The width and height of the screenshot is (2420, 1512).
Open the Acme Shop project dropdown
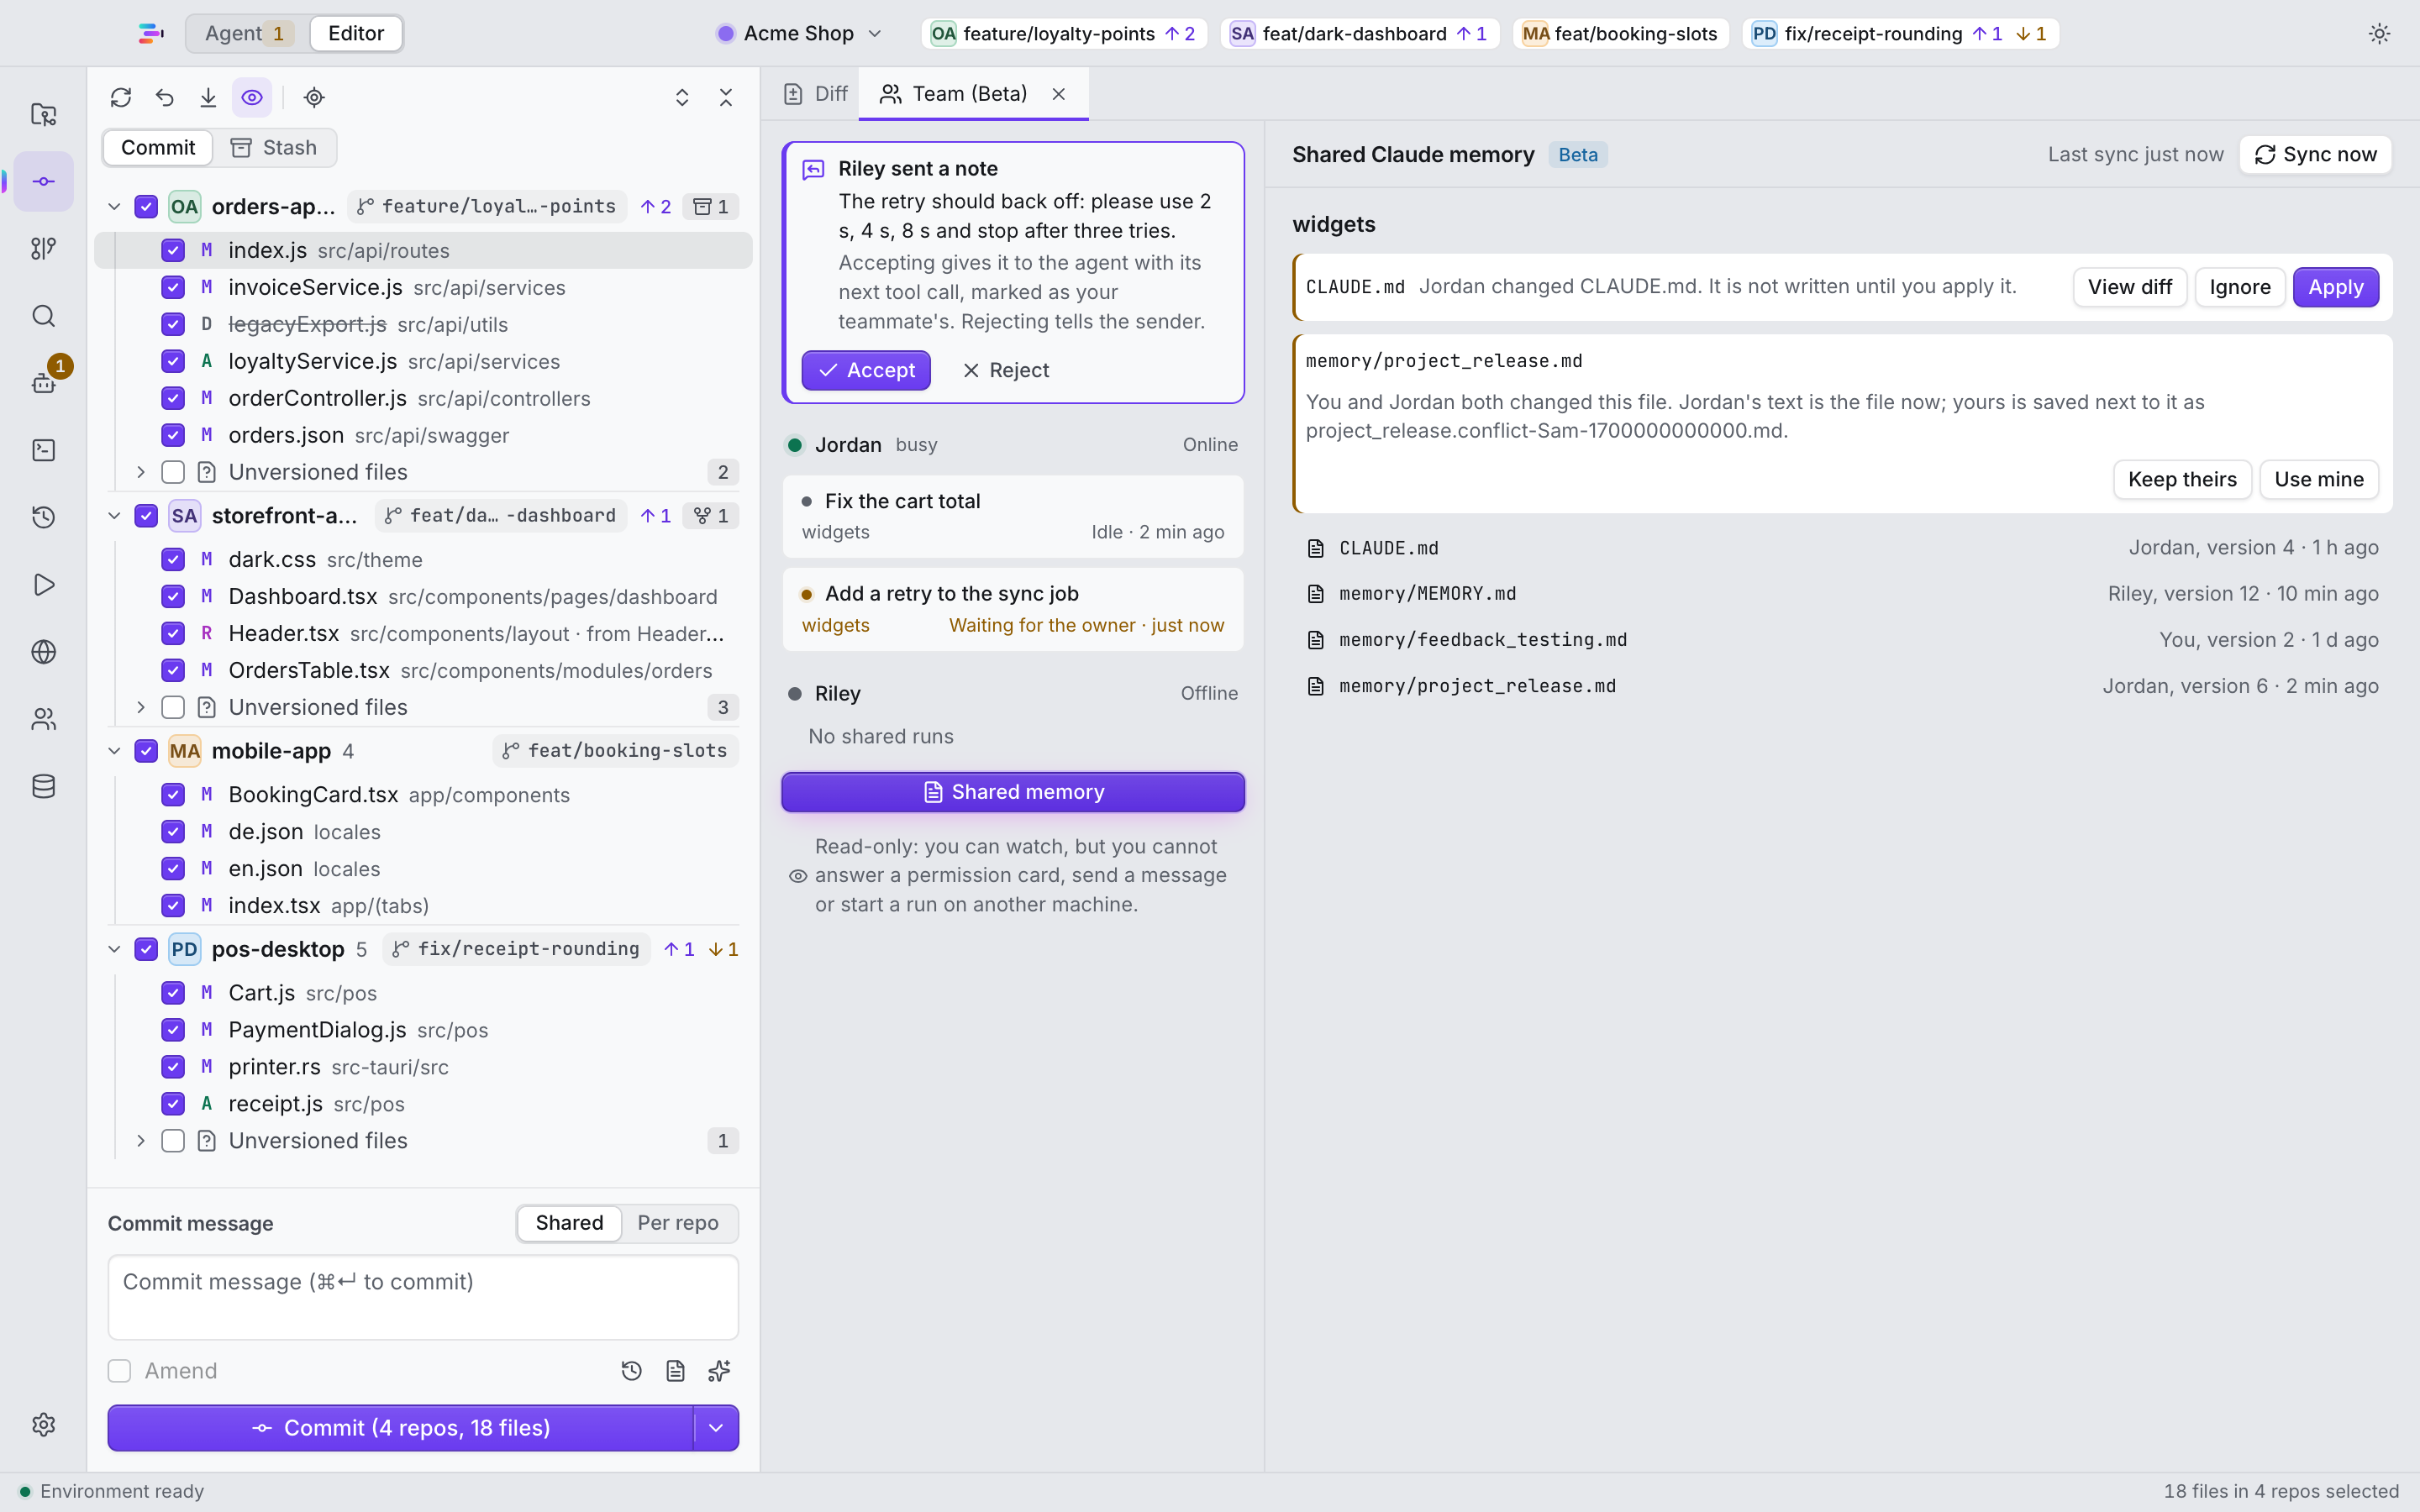point(800,33)
